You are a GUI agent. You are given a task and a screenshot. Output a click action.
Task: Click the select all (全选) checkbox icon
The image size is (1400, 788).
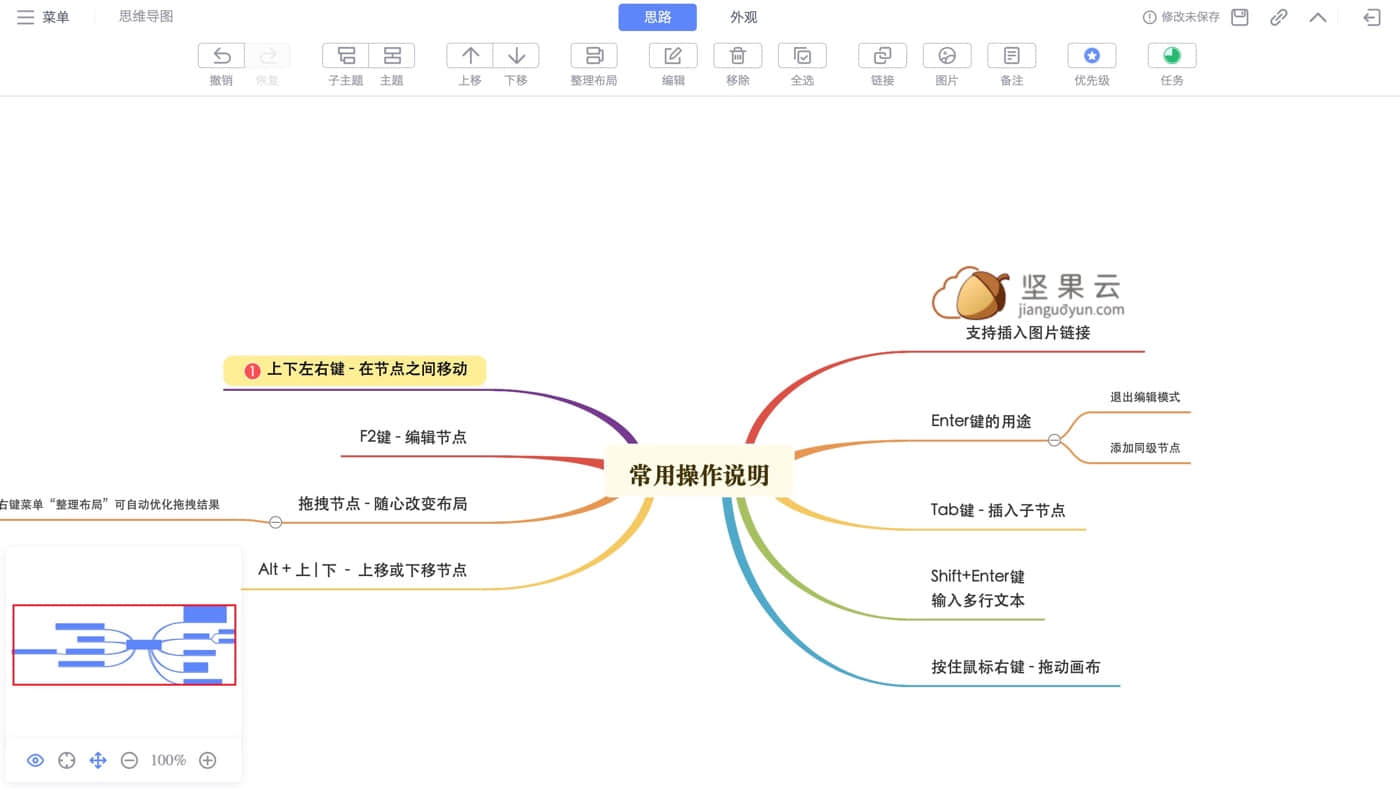tap(802, 56)
